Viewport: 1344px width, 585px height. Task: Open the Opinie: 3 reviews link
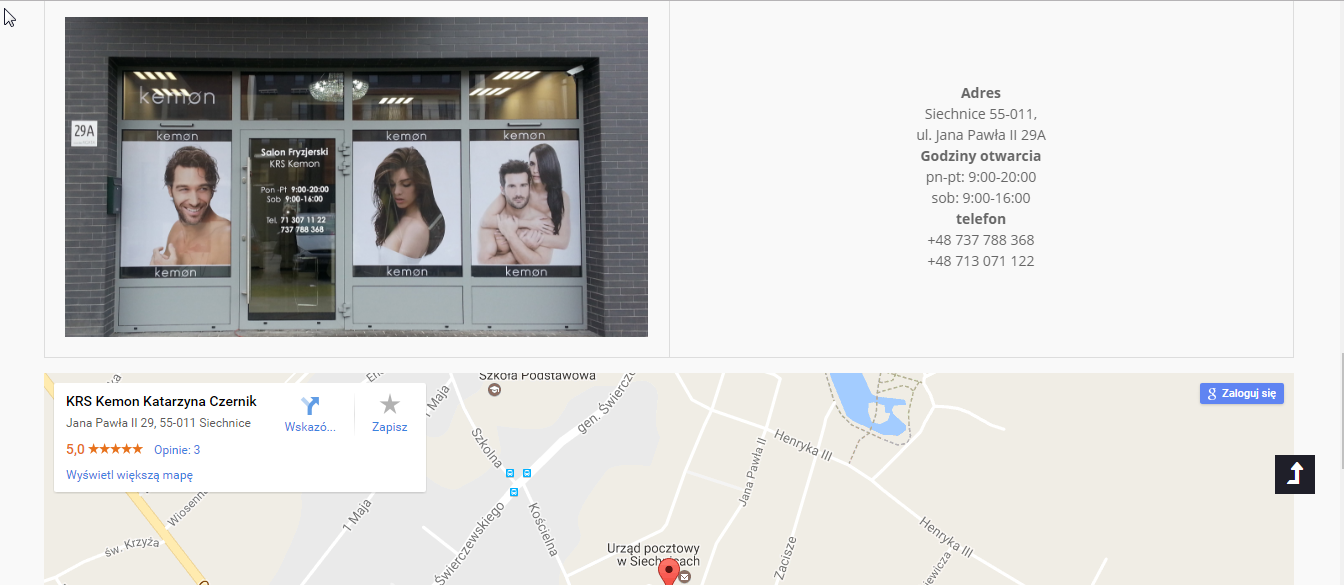(x=177, y=450)
